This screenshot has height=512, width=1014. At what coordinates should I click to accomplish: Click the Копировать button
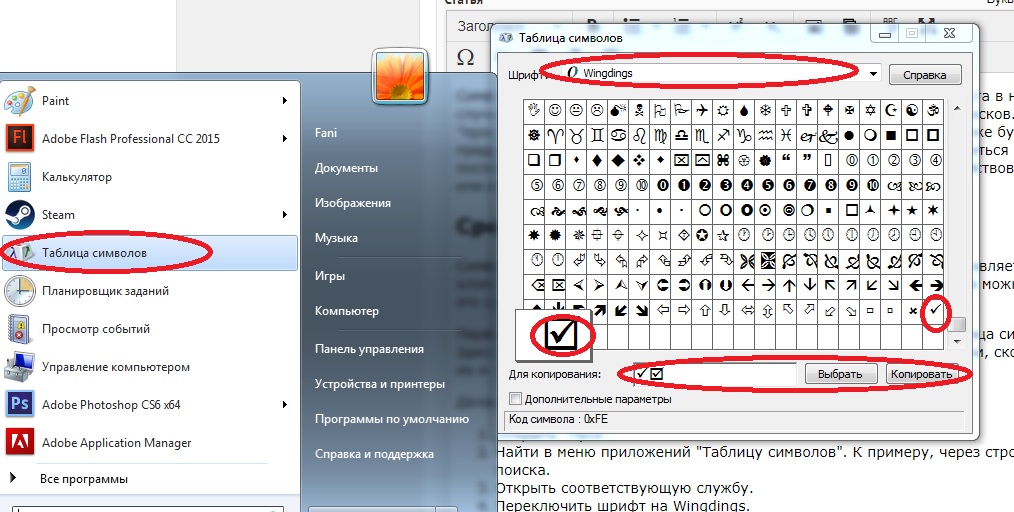click(922, 374)
